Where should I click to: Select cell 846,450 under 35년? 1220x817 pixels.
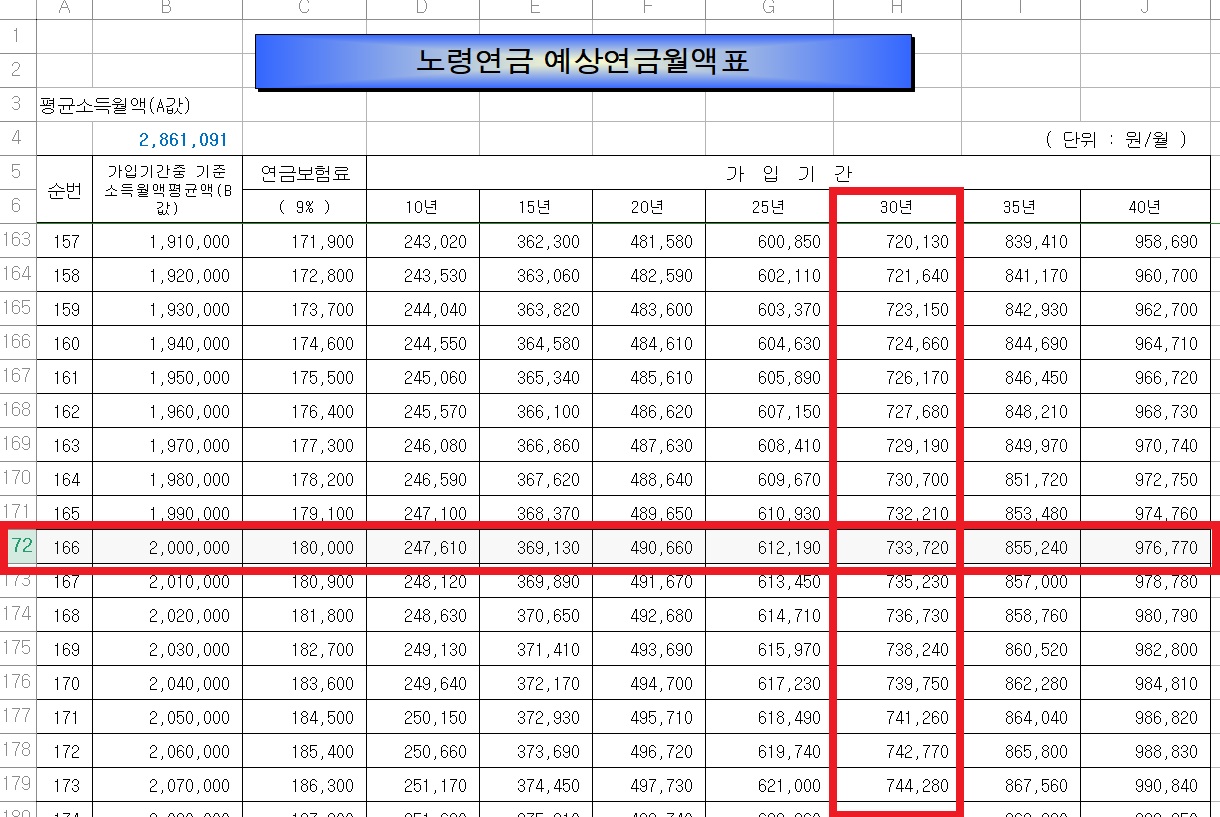coord(1020,377)
